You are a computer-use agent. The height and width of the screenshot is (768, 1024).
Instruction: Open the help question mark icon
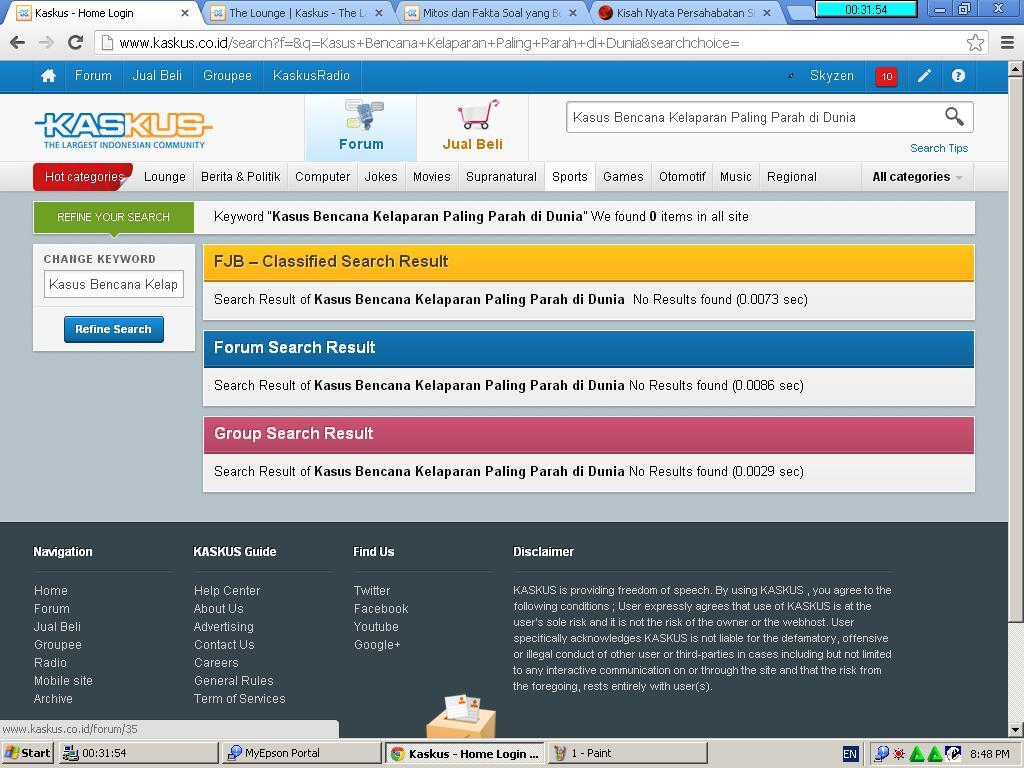click(x=958, y=76)
